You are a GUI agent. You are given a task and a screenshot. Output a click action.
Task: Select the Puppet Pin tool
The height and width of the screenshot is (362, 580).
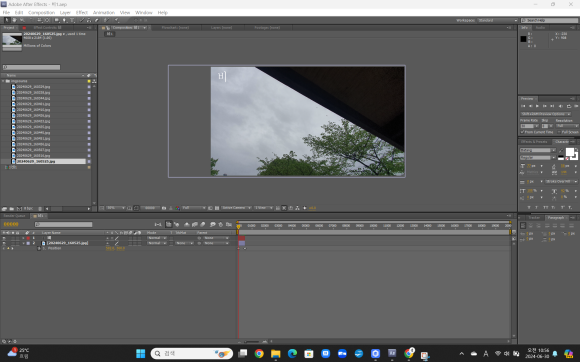pyautogui.click(x=117, y=20)
